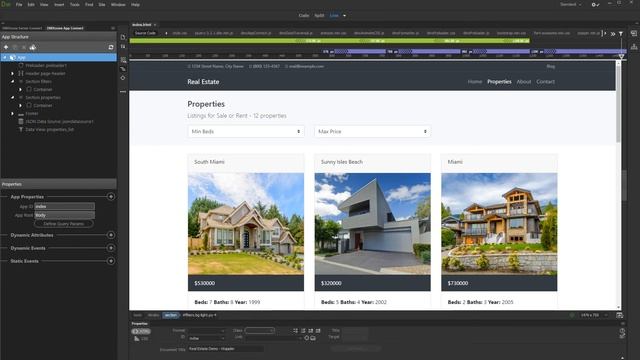The height and width of the screenshot is (360, 640).
Task: Switch to the Split view
Action: coord(319,16)
